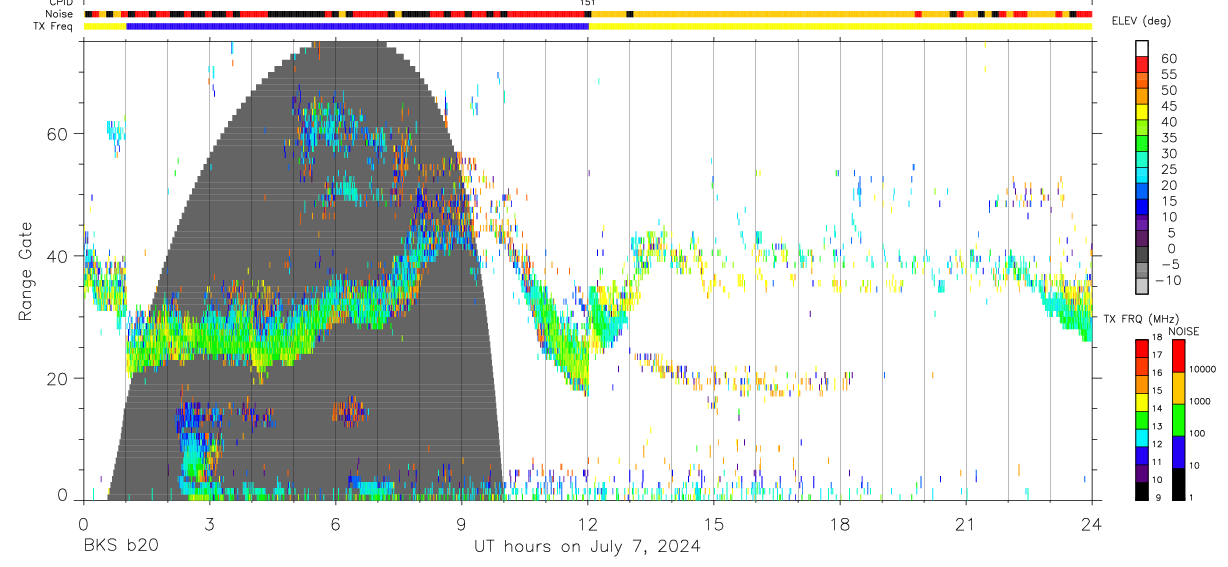This screenshot has height=567, width=1228.
Task: Click the 10000 label in NOISE legend
Action: 1204,369
